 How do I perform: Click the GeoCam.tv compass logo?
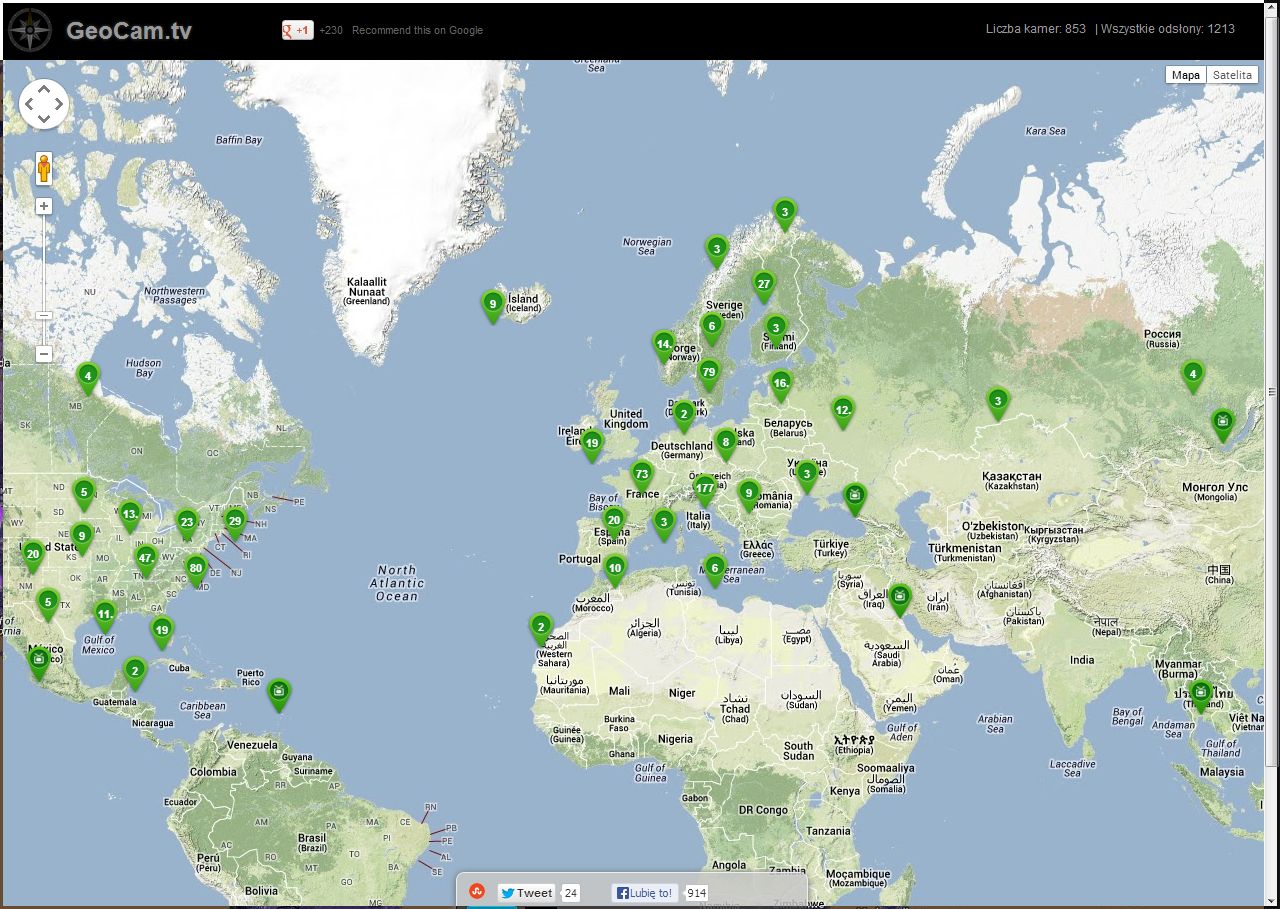(30, 30)
